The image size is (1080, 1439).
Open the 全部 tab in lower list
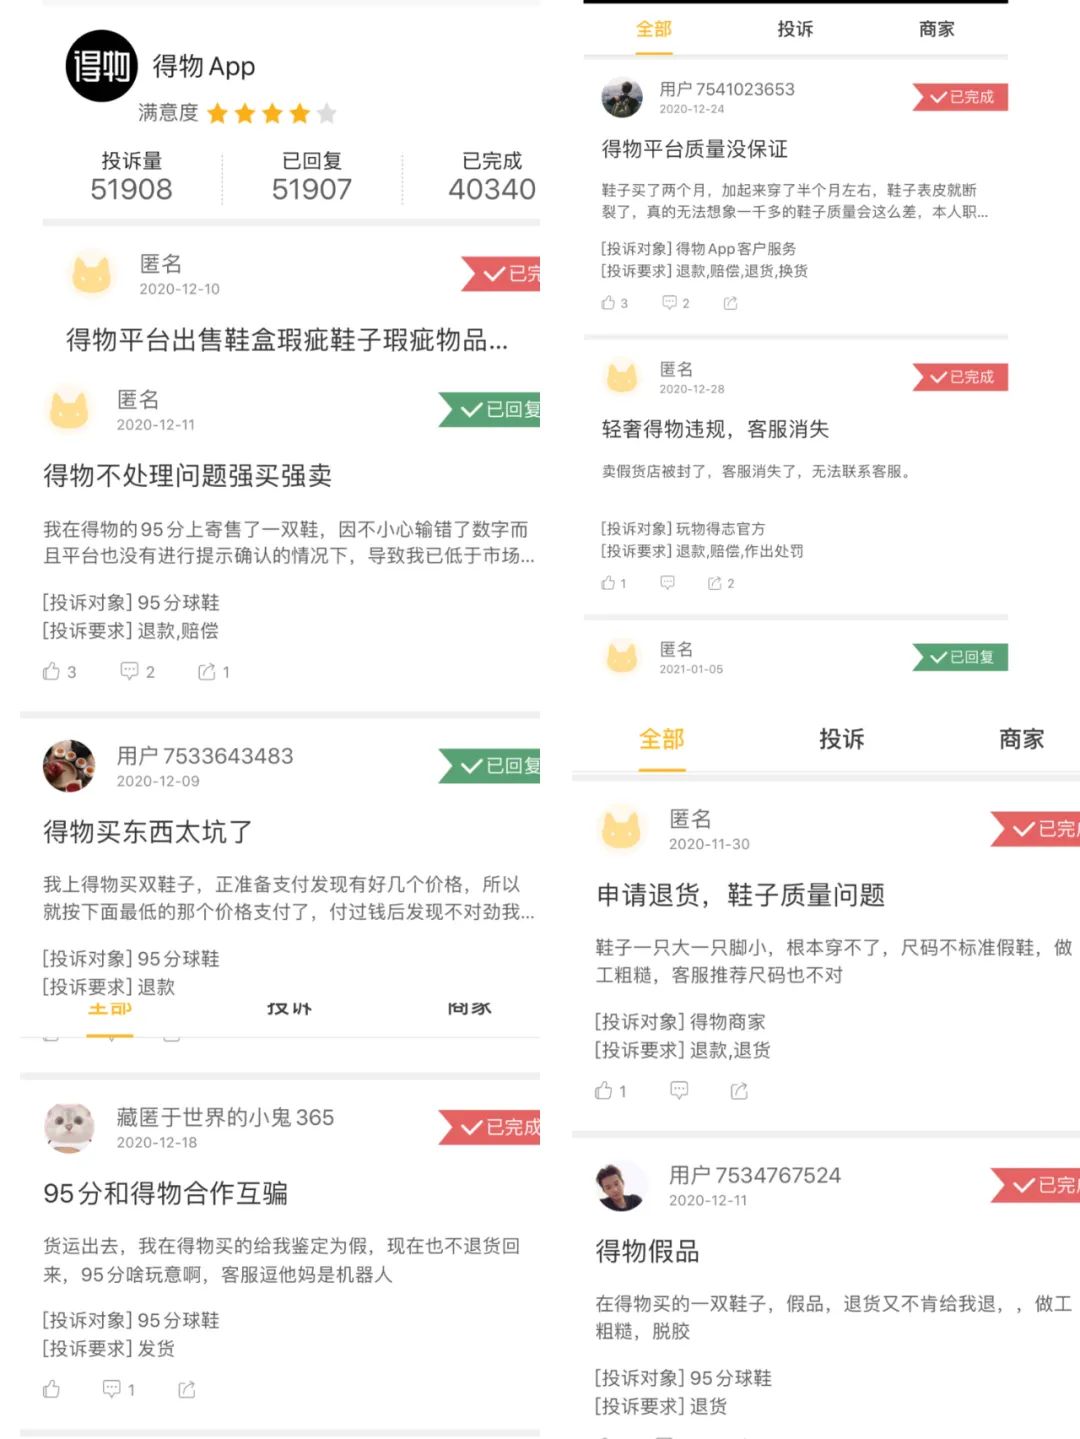click(662, 740)
